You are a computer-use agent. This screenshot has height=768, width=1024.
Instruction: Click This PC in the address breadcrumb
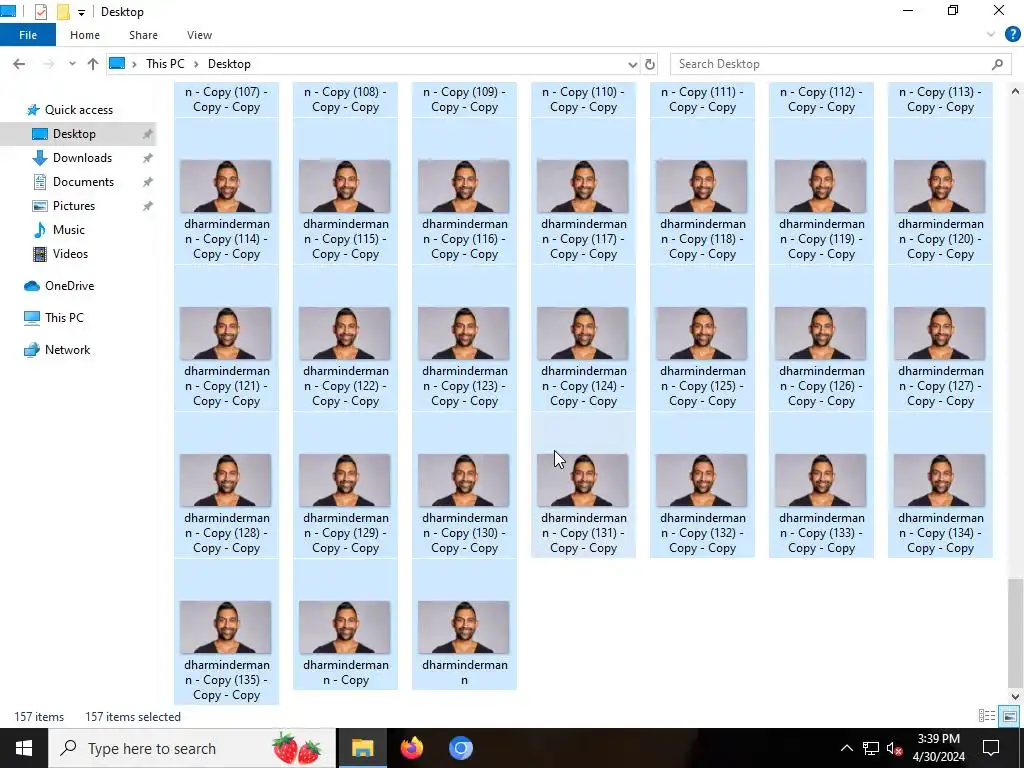165,64
